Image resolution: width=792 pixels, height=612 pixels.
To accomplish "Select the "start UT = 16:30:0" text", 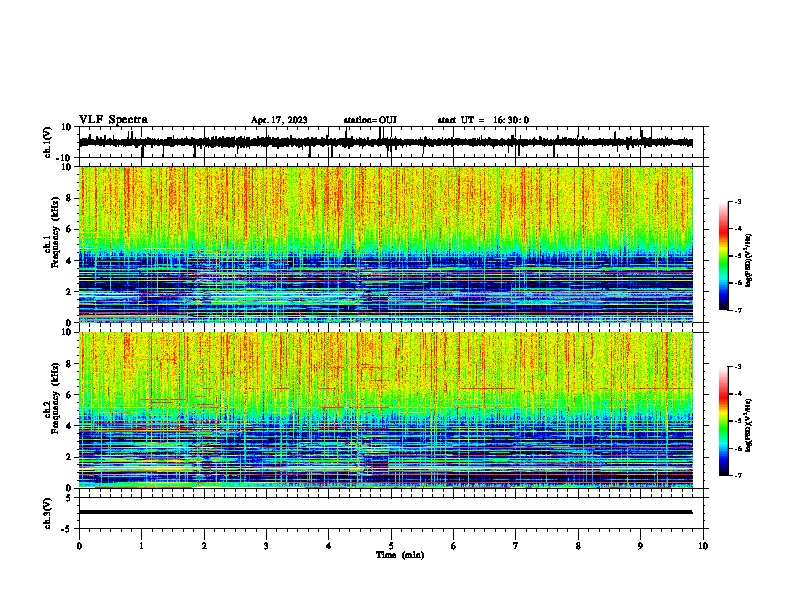I will 483,120.
